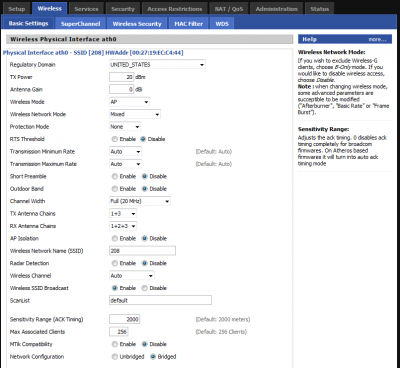Select Disable for MTik Compatibility
The width and height of the screenshot is (400, 368).
pos(145,344)
